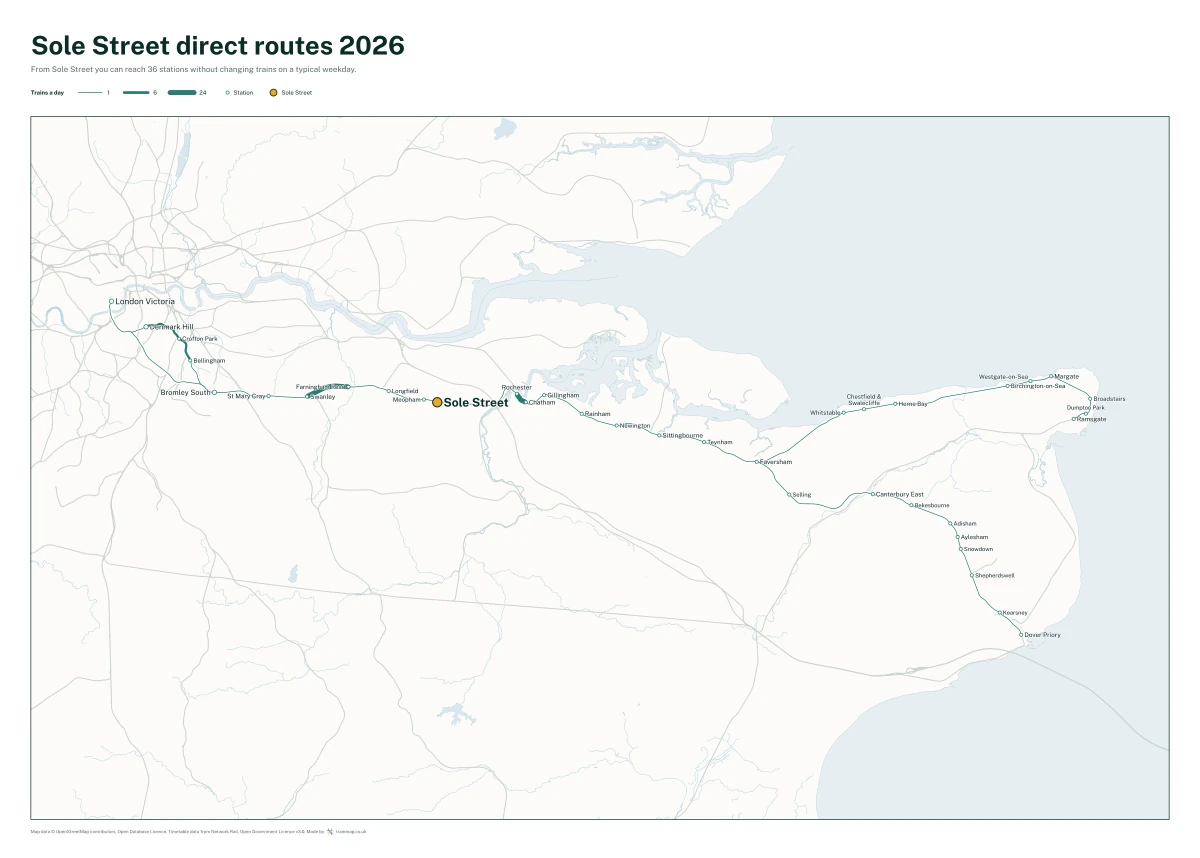Select the Snowdown station label
The width and height of the screenshot is (1200, 858).
[979, 549]
